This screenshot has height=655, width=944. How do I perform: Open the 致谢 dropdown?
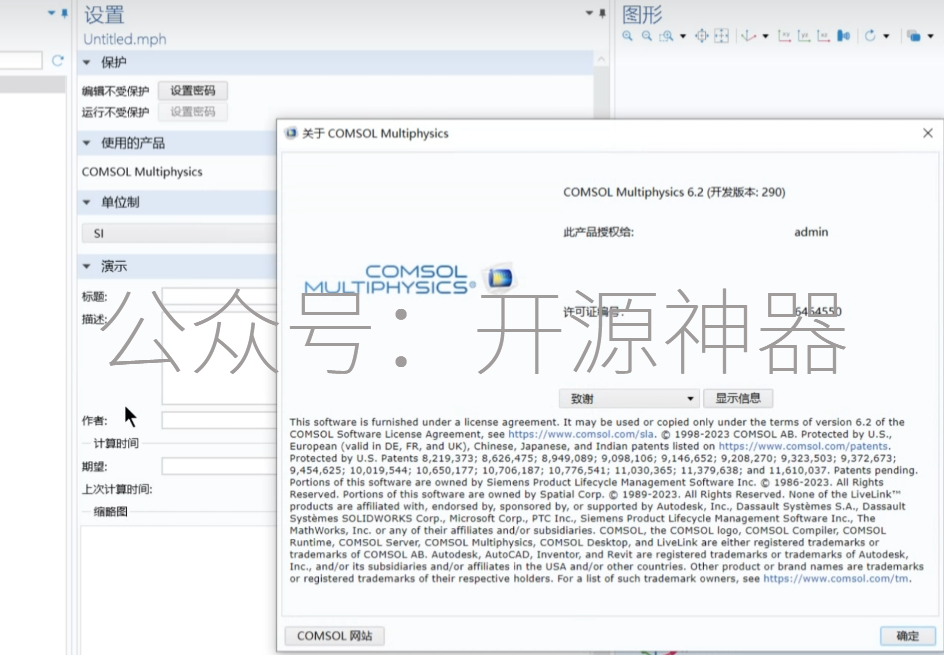(x=629, y=399)
